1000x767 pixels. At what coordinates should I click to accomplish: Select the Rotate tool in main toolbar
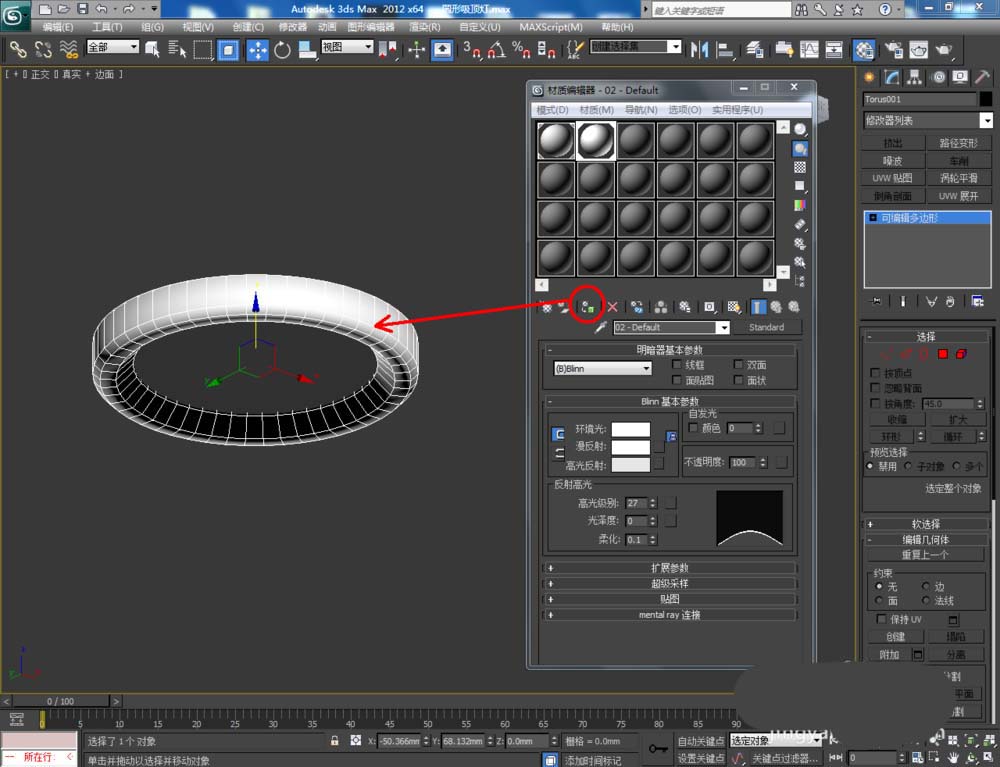tap(282, 50)
